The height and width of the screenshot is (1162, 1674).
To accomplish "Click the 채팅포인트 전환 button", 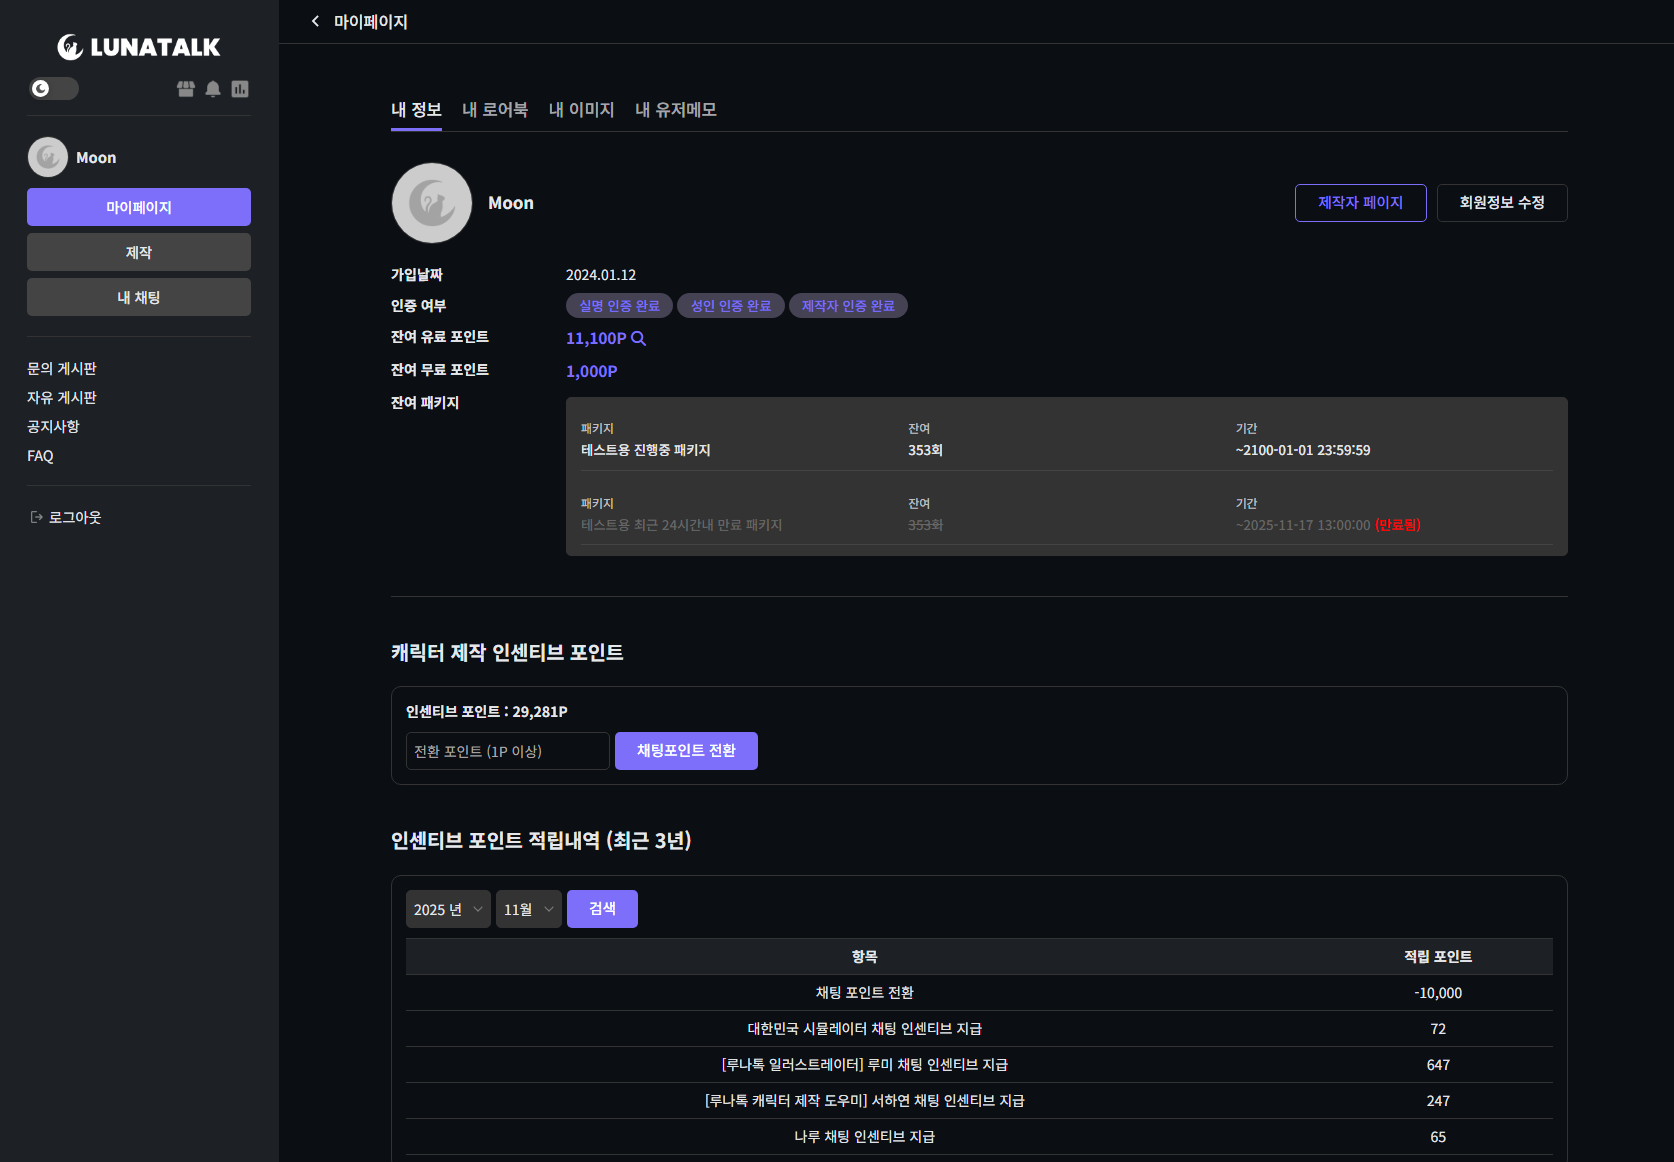I will click(686, 751).
